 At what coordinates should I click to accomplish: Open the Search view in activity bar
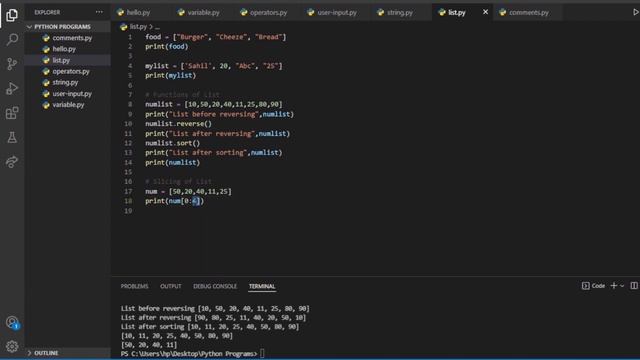tap(12, 40)
